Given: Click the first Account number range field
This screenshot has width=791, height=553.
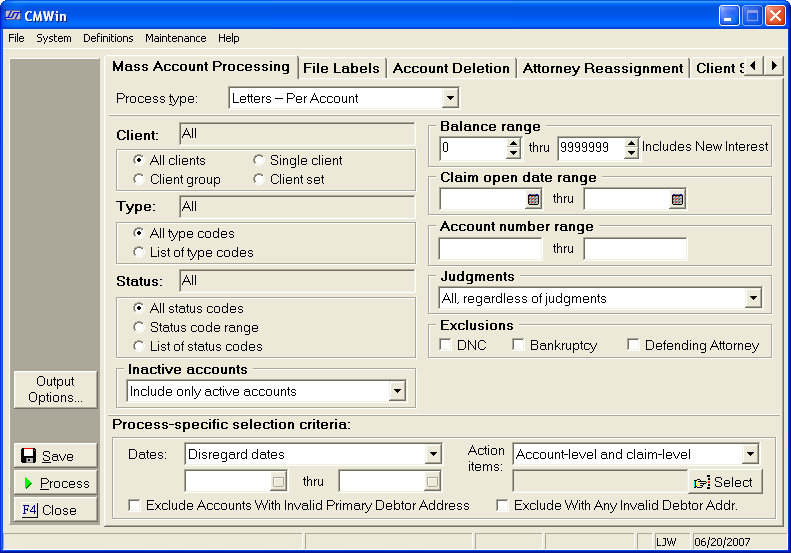Looking at the screenshot, I should [490, 249].
